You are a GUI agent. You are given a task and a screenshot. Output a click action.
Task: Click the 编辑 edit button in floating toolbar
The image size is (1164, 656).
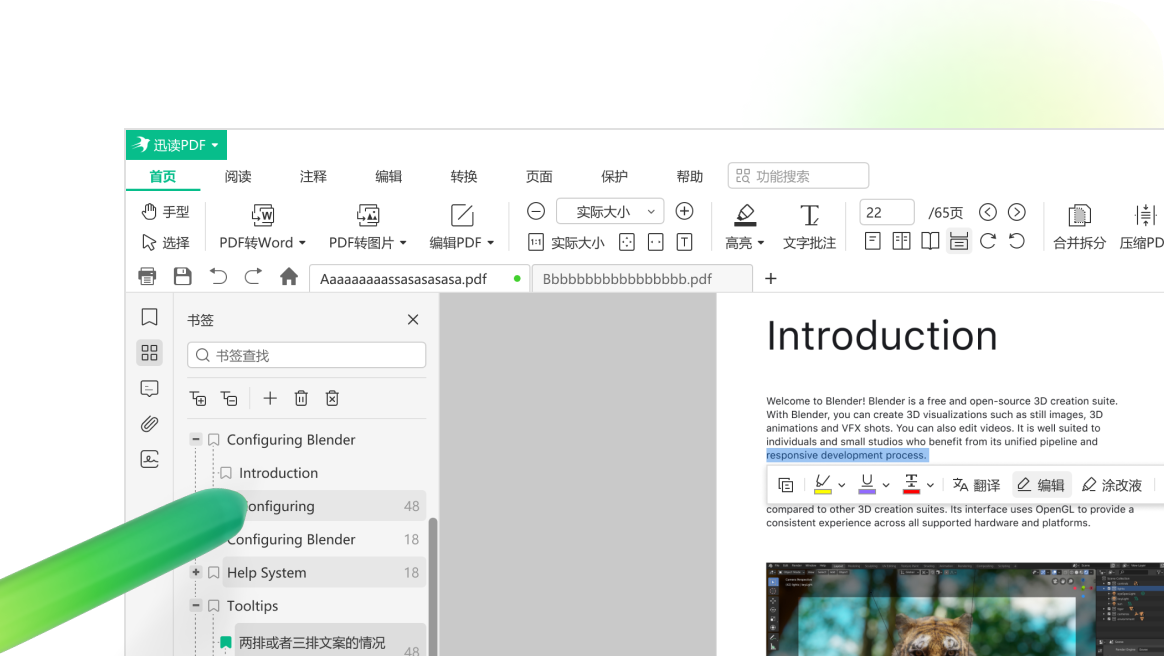(x=1041, y=484)
